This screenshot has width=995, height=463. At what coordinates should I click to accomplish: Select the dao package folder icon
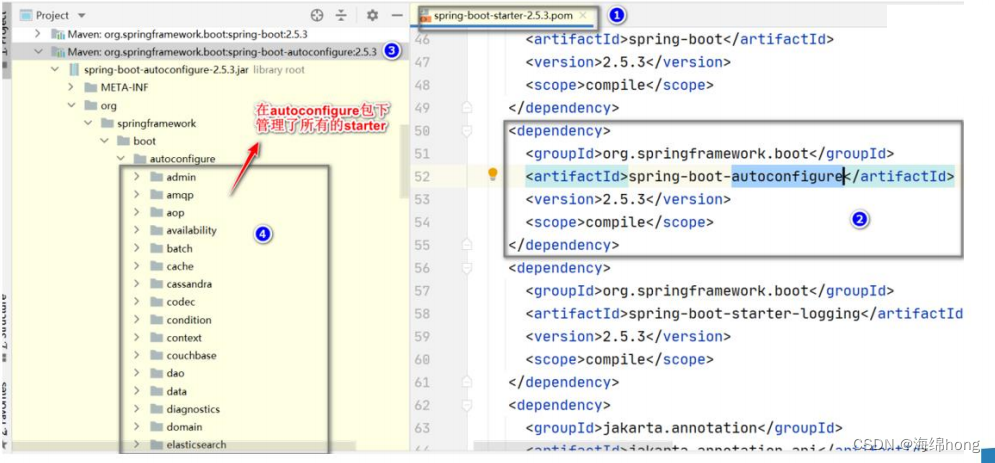tap(157, 374)
